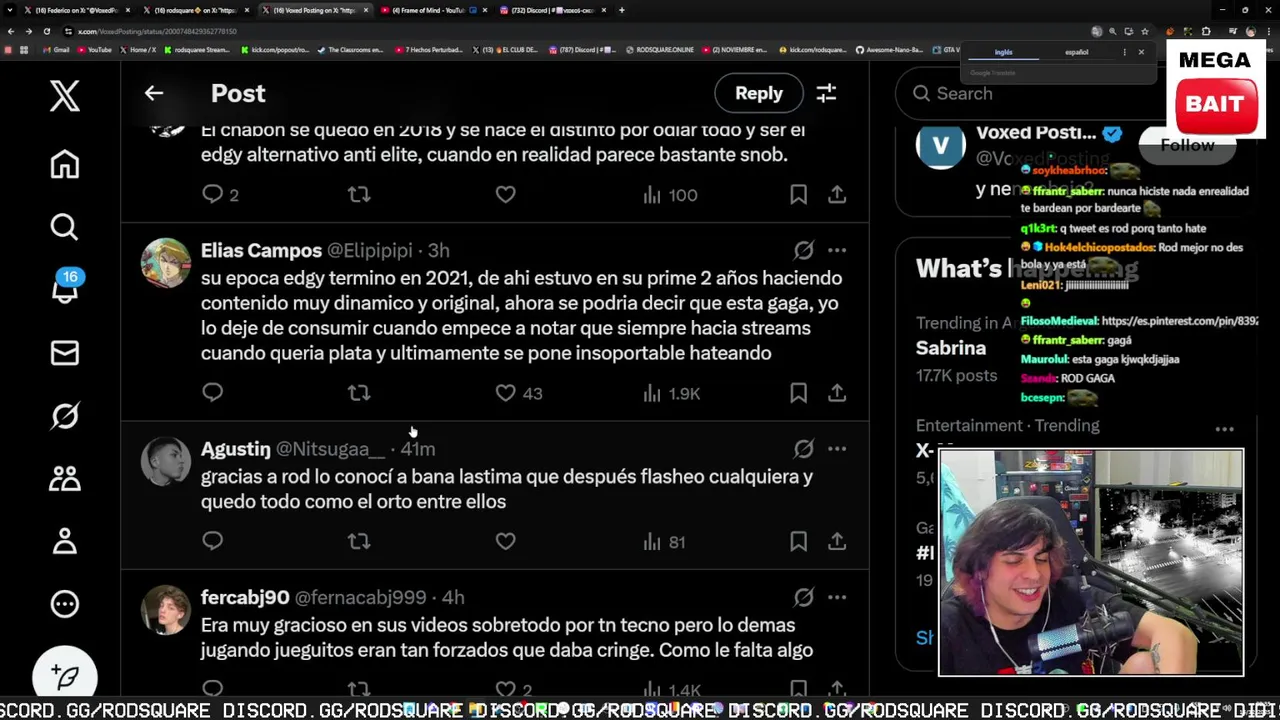Image resolution: width=1280 pixels, height=720 pixels.
Task: Open Grok icon on Agustin's reply
Action: (804, 449)
